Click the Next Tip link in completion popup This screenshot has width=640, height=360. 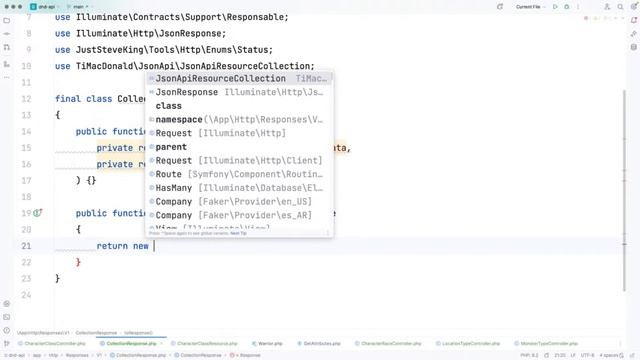(x=238, y=233)
